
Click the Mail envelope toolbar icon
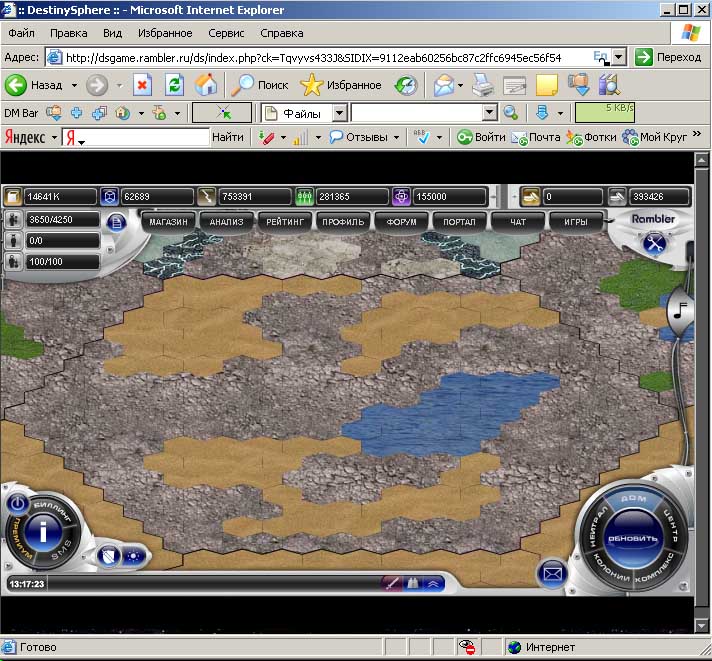[444, 85]
